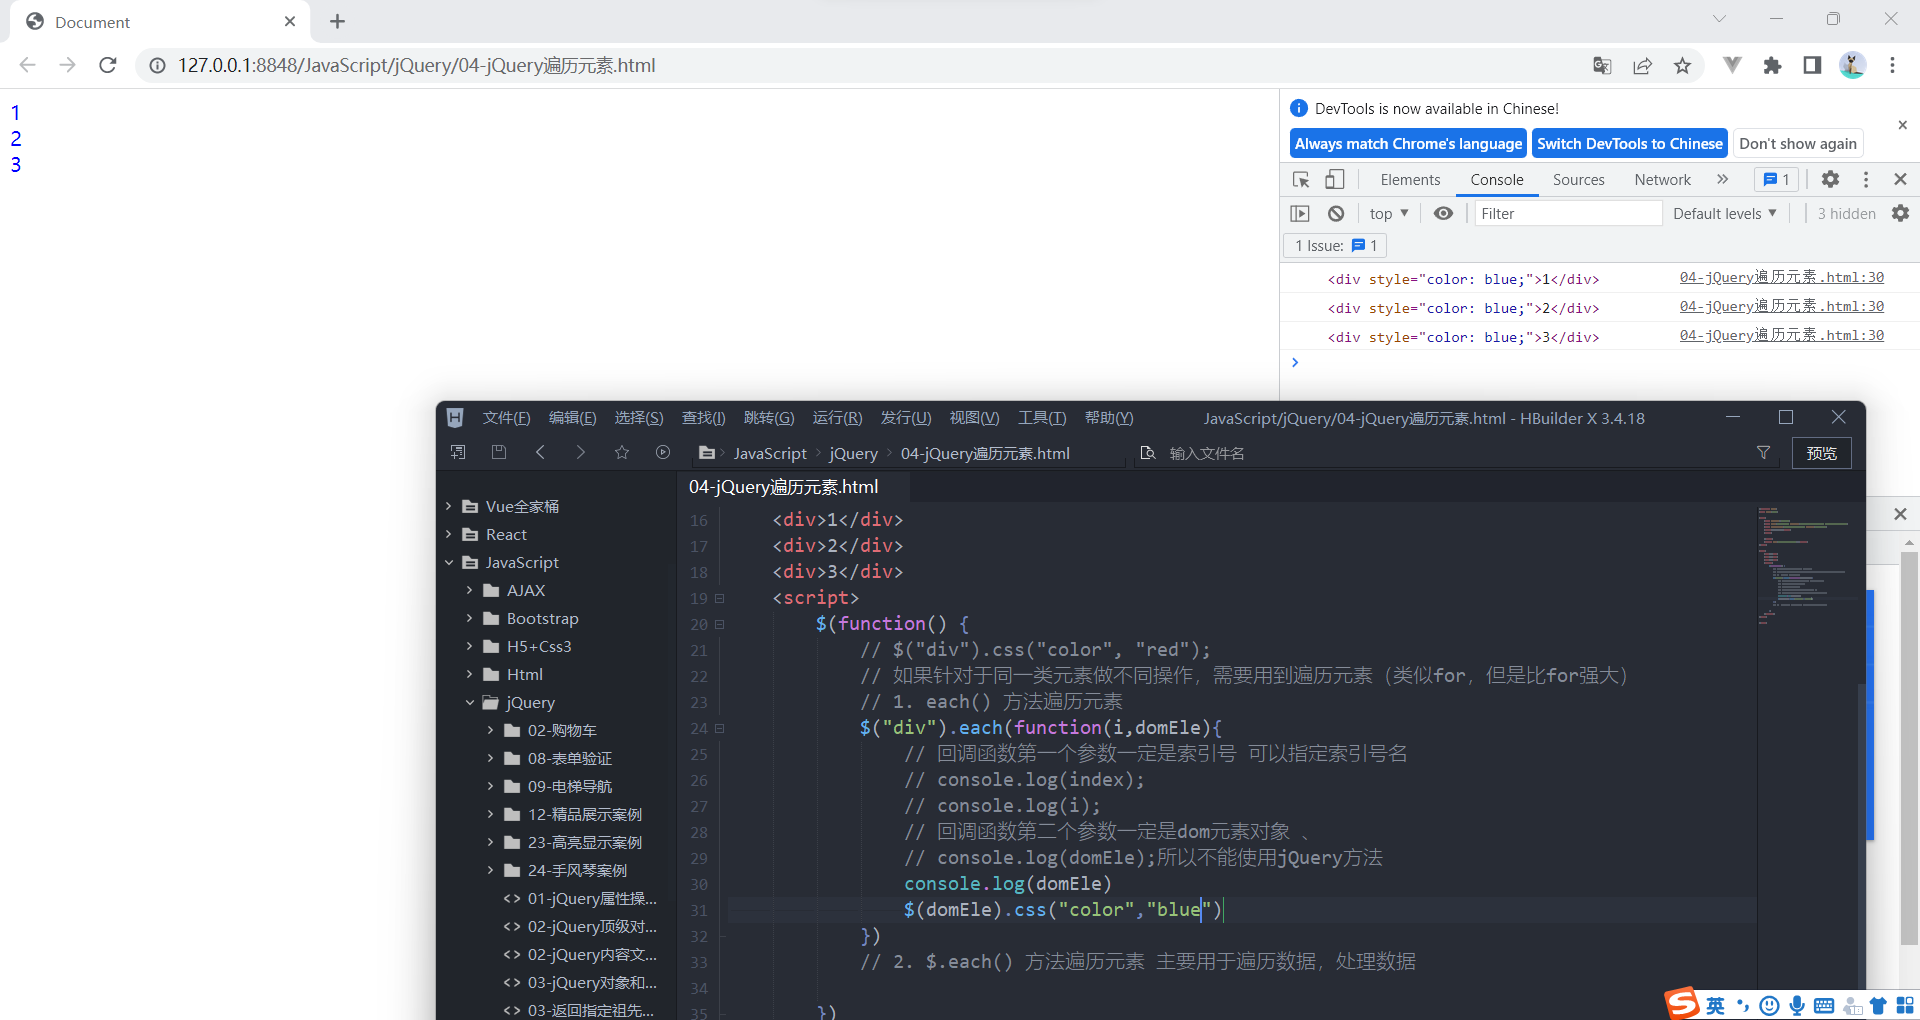Click the HBuilder save file icon
Viewport: 1920px width, 1020px height.
point(498,453)
